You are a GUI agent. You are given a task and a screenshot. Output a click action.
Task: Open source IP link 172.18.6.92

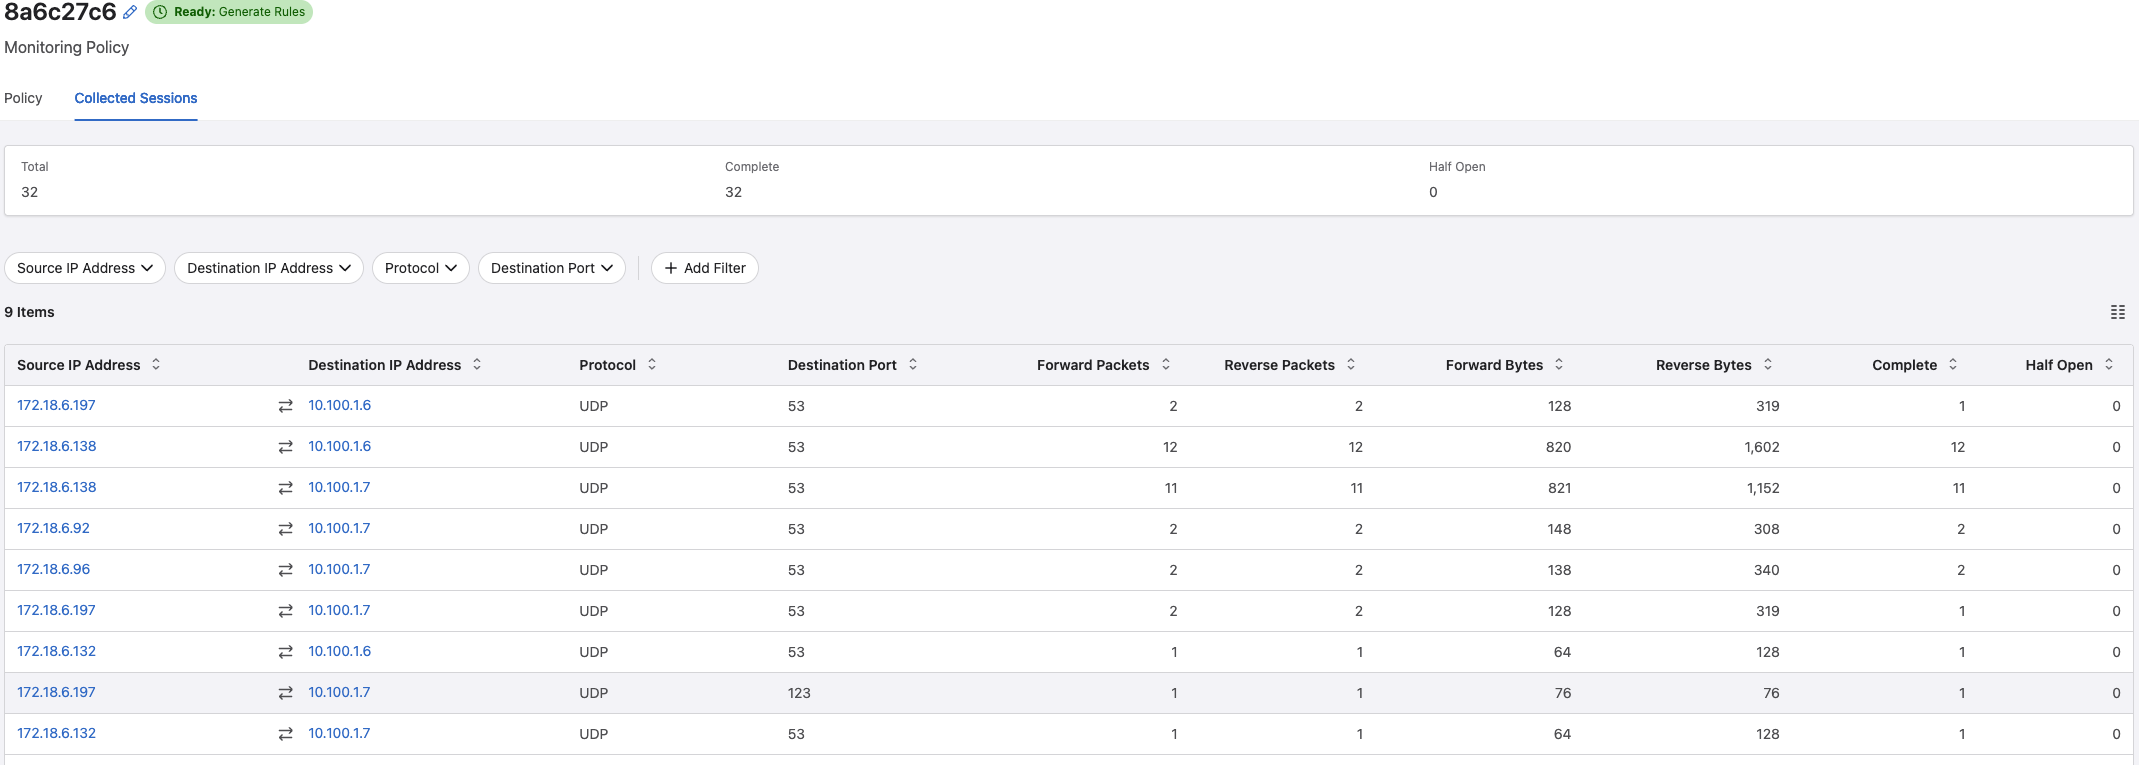[x=53, y=528]
